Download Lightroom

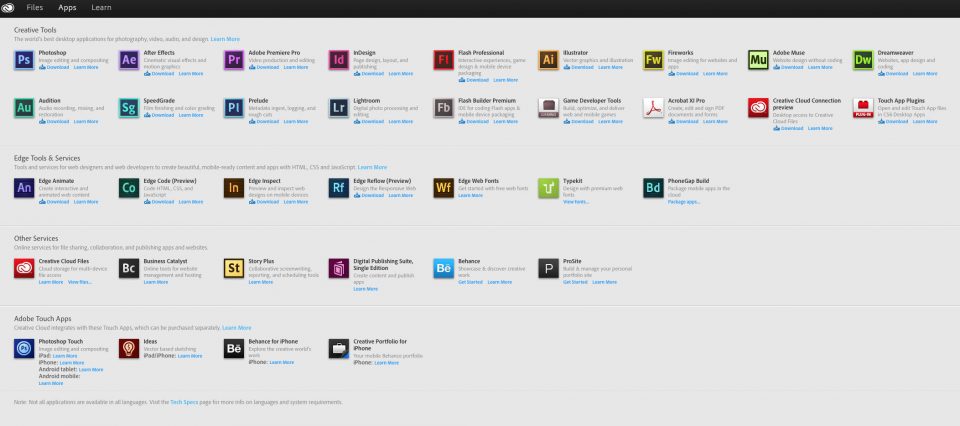click(369, 121)
